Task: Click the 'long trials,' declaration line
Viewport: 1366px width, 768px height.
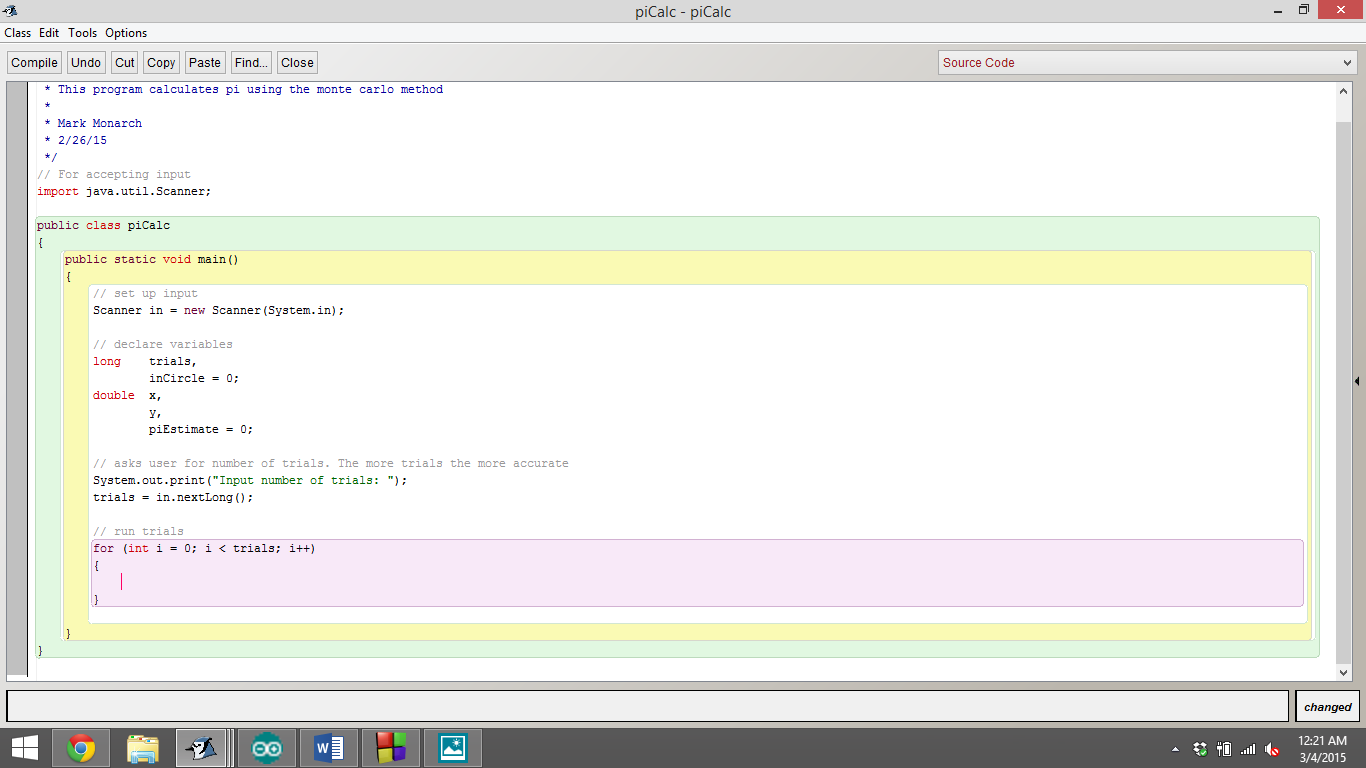Action: coord(145,361)
